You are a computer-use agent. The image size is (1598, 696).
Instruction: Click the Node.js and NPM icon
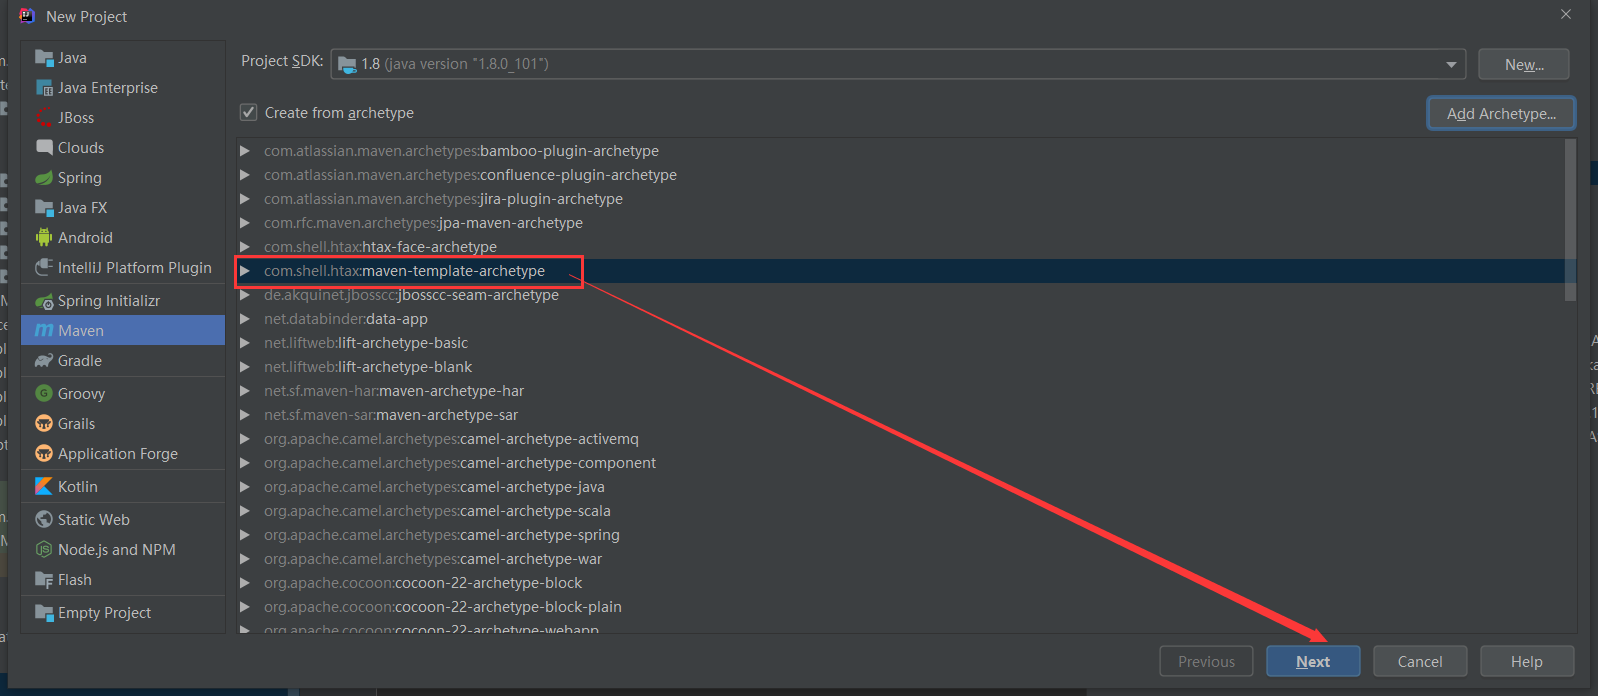point(44,550)
